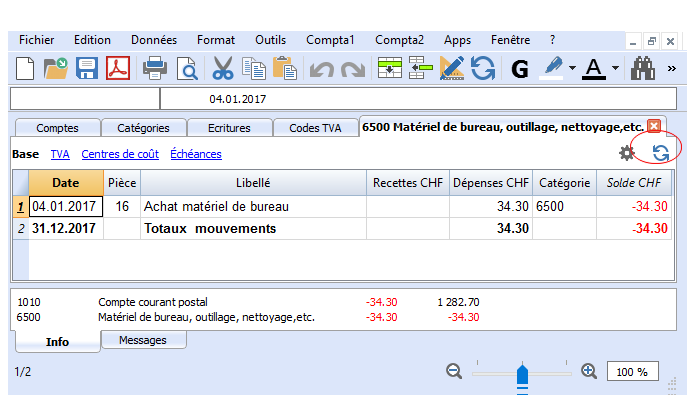
Task: Open settings gear for account card
Action: (x=627, y=153)
